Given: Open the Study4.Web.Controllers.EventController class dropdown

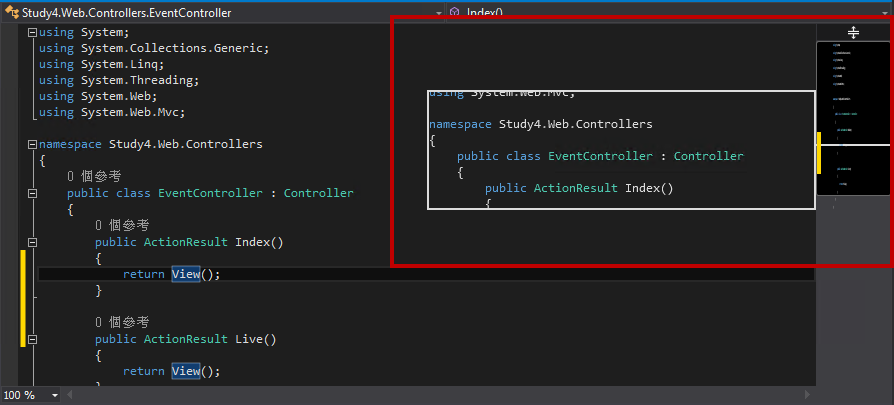Looking at the screenshot, I should pyautogui.click(x=222, y=13).
